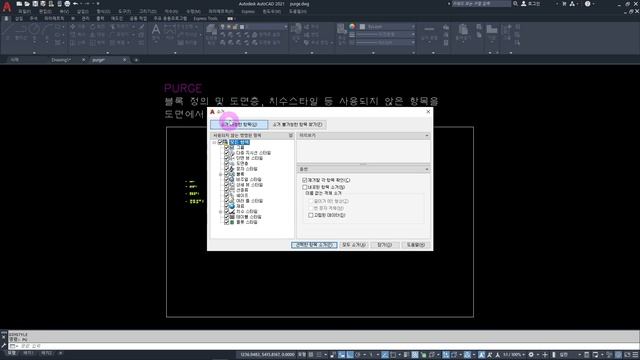
Task: Collapse the 옵션 options panel
Action: [x=427, y=169]
